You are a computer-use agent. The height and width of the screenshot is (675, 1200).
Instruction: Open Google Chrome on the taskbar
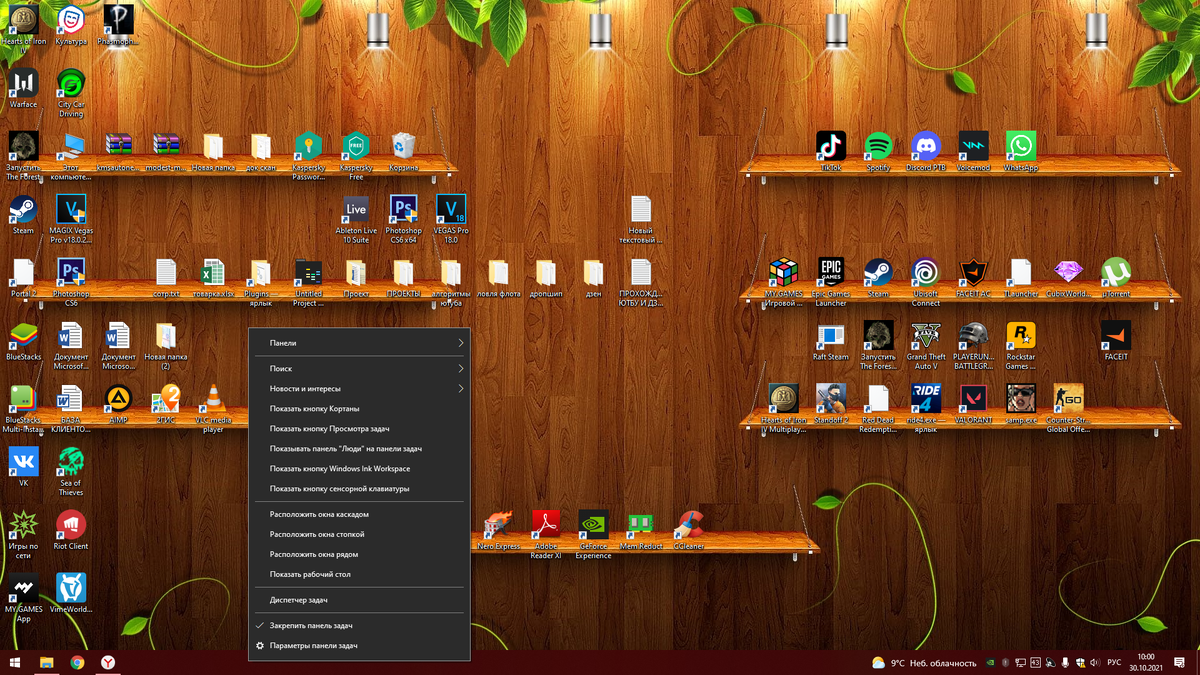(77, 662)
